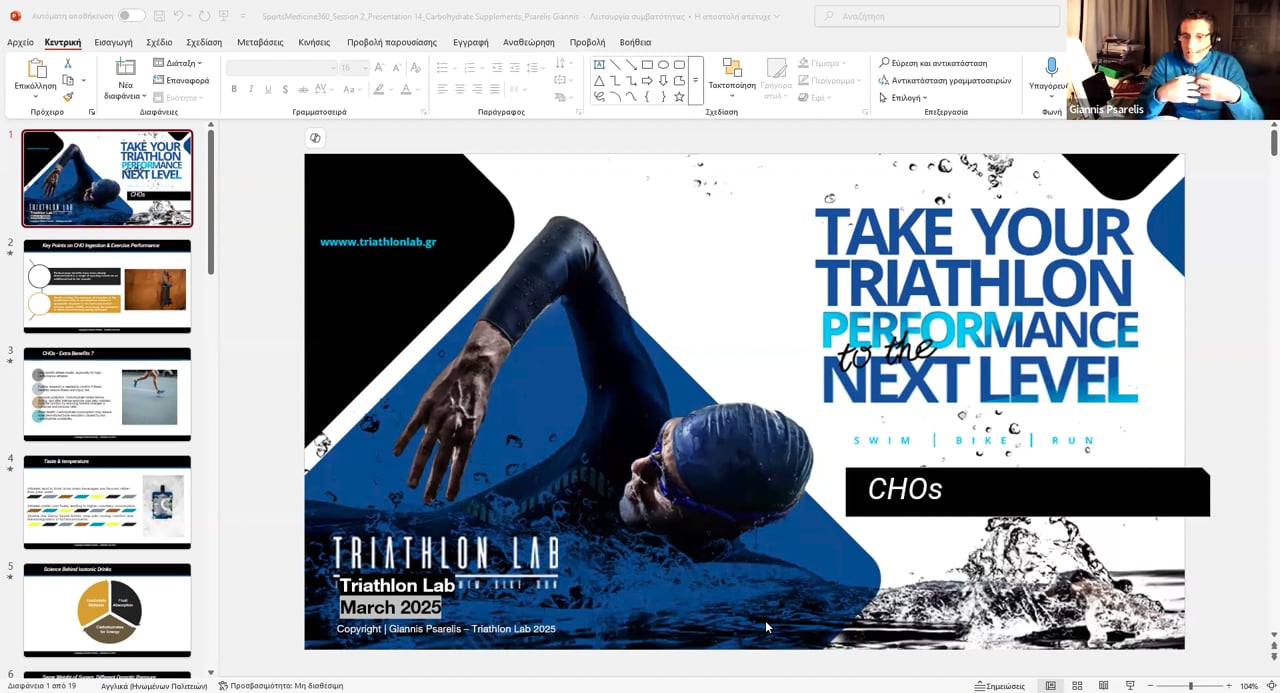Click the Προσβασιμότητα accessibility status
1280x693 pixels.
281,686
